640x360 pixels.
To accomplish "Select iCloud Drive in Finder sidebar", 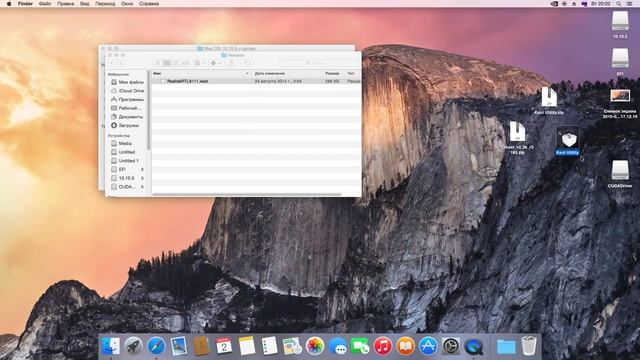I will coord(127,91).
